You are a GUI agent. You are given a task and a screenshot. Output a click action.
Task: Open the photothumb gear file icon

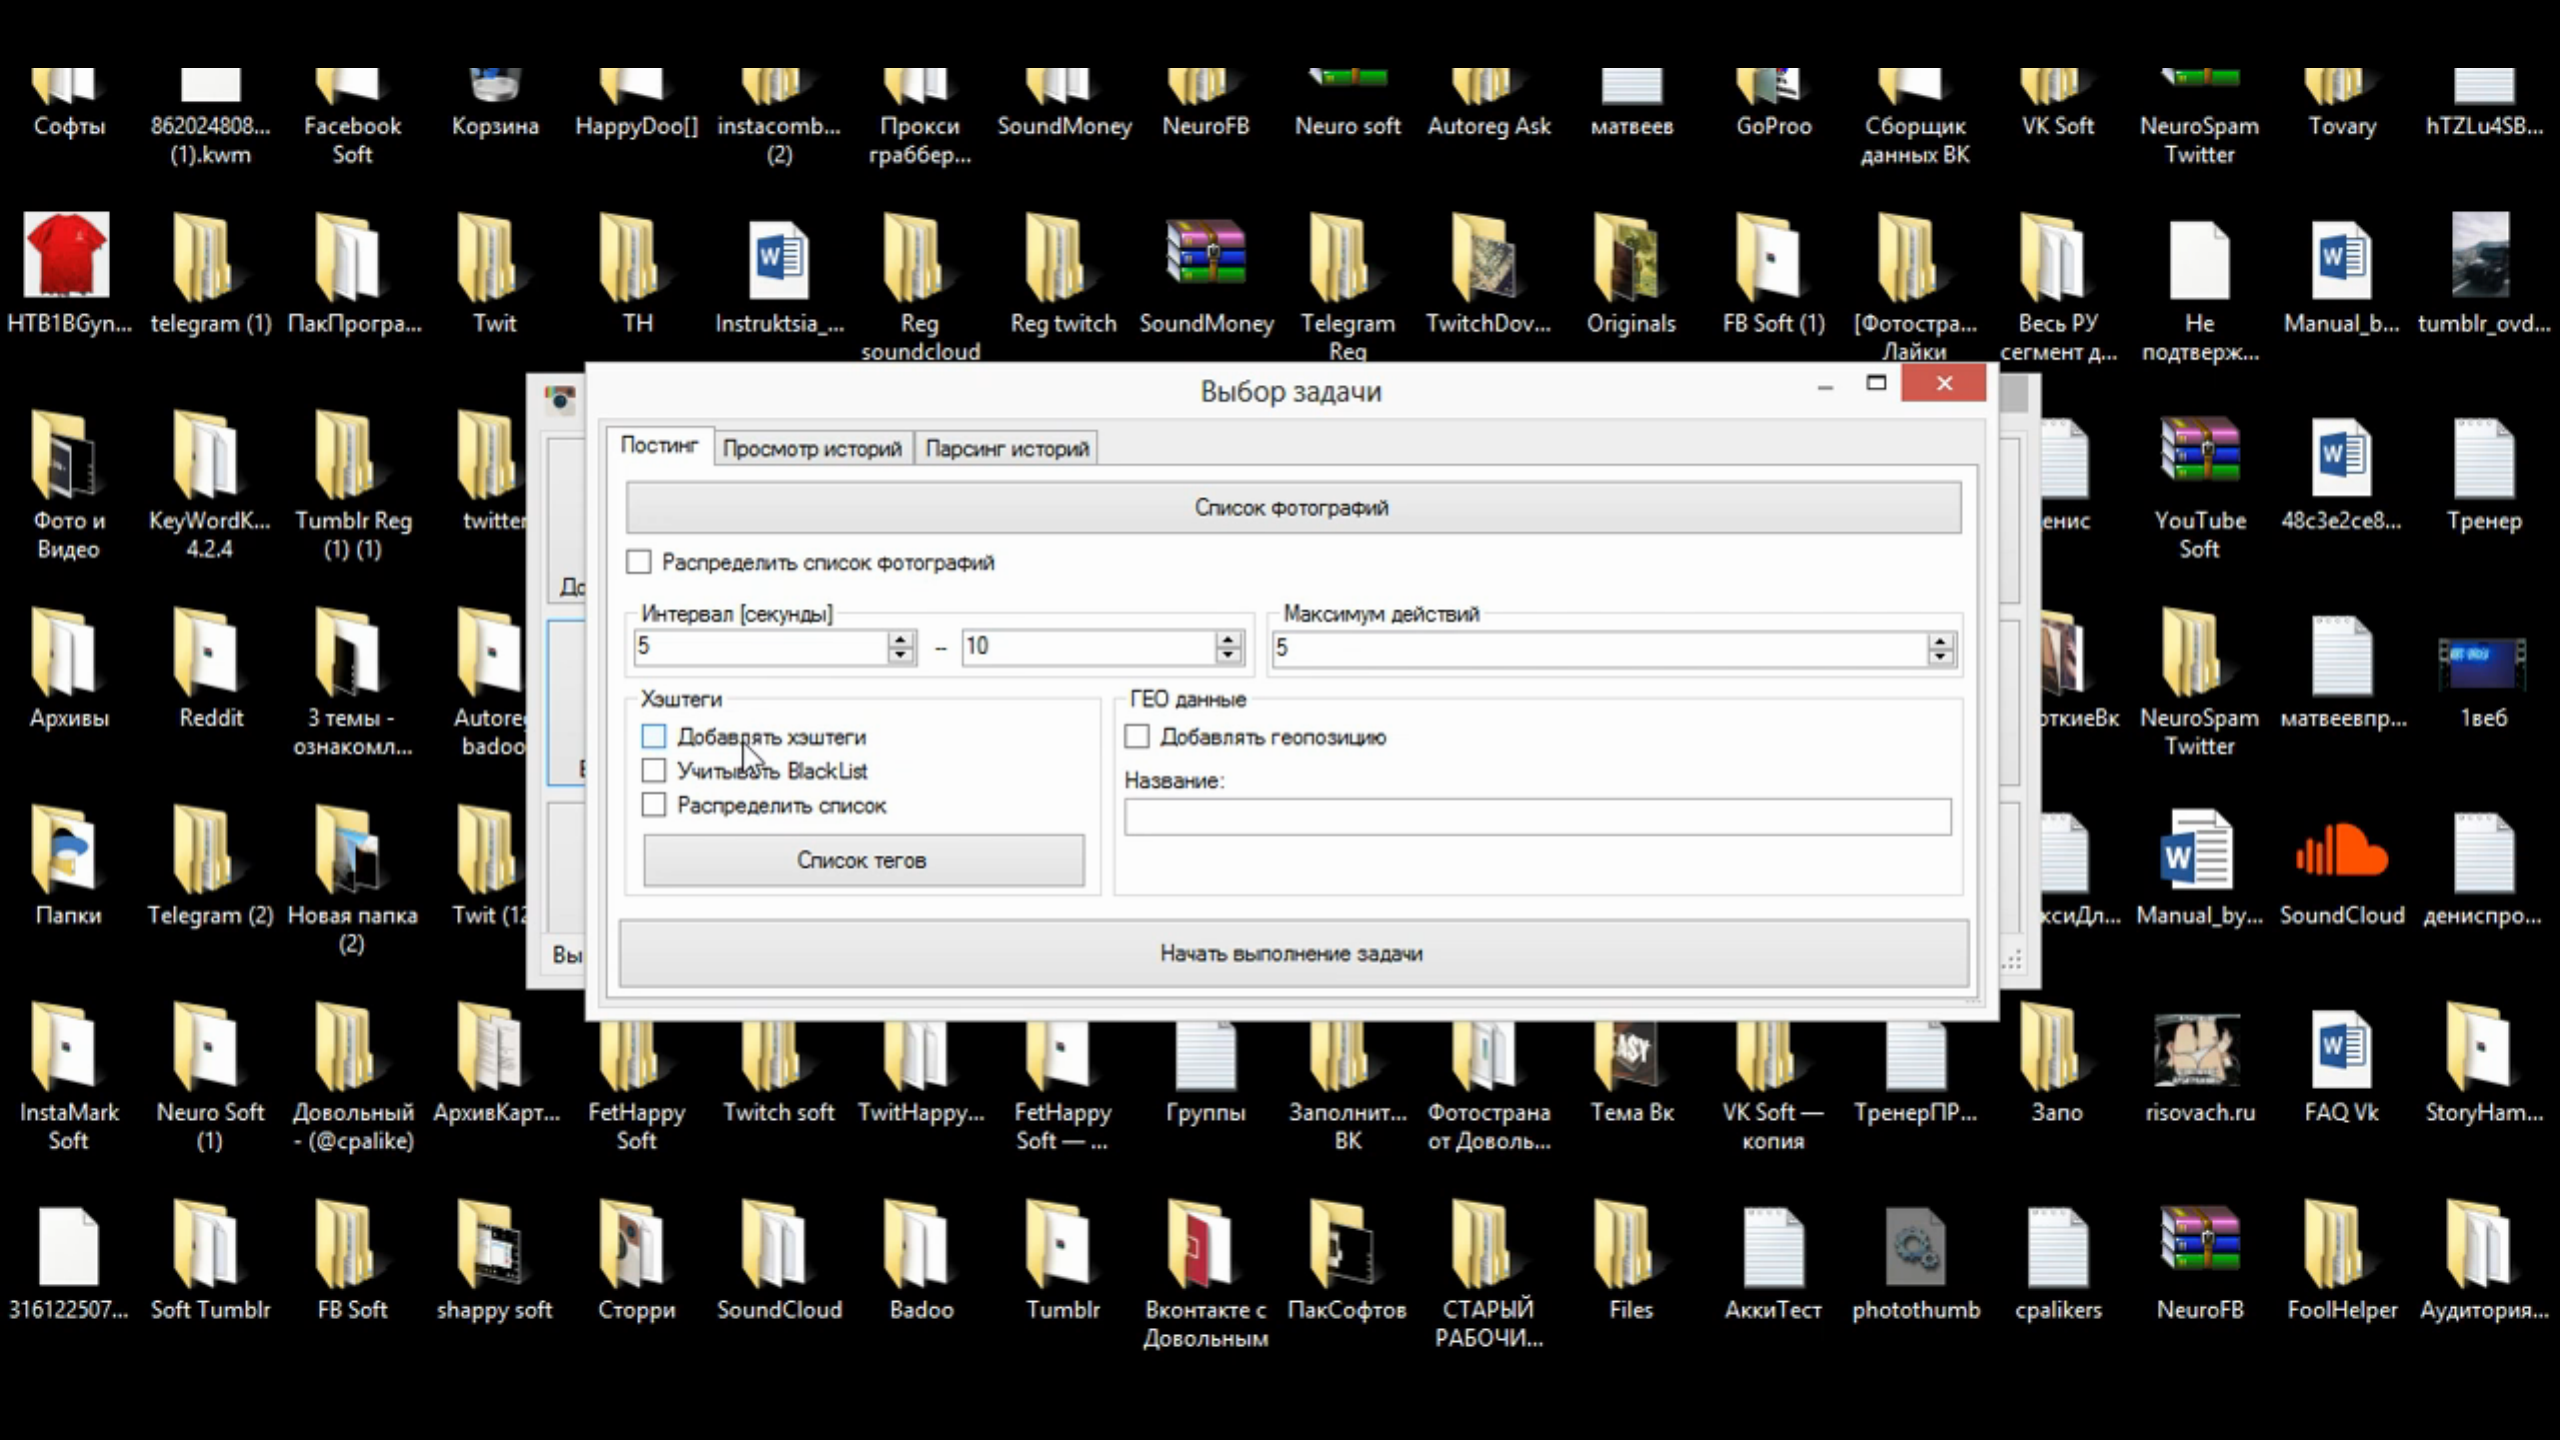(1914, 1248)
